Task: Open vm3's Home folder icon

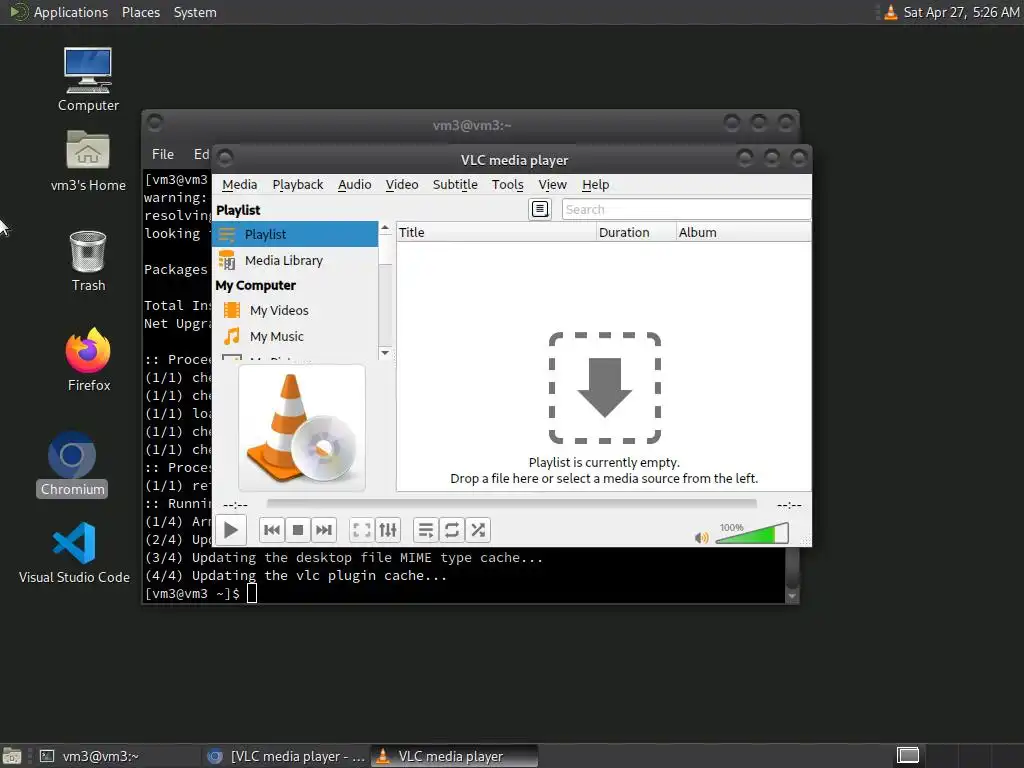Action: (88, 161)
